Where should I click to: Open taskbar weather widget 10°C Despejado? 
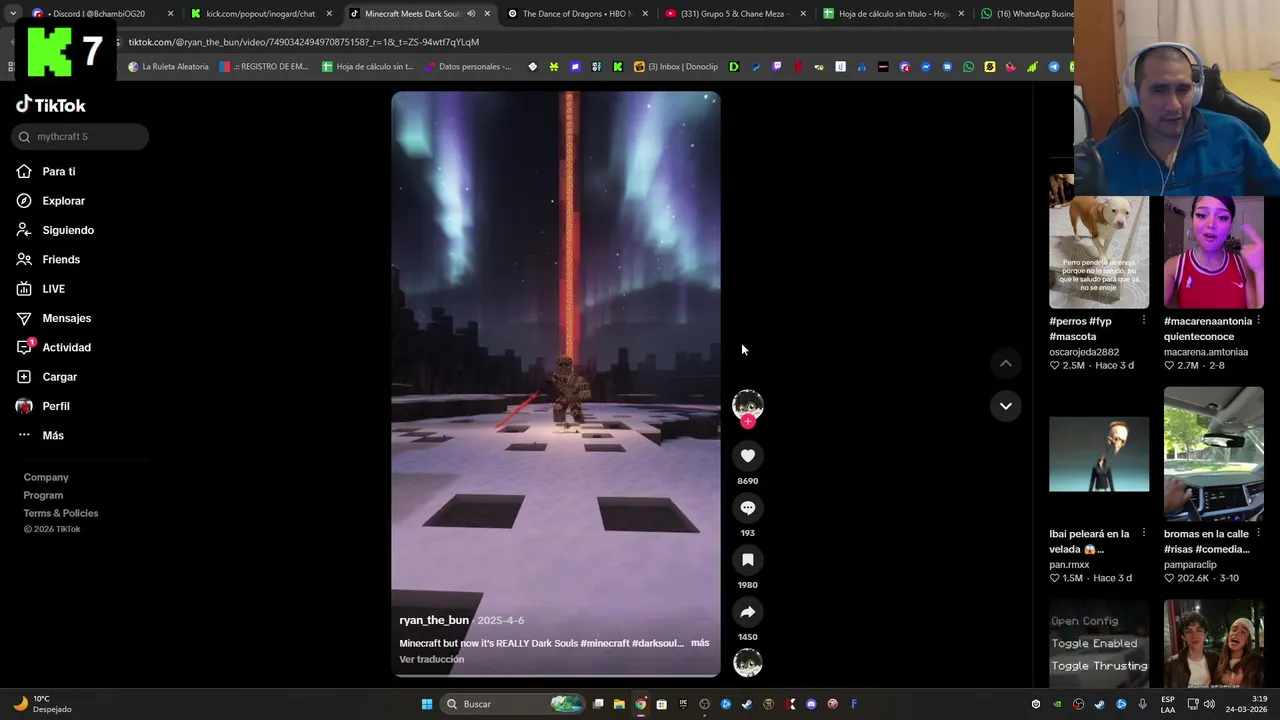pyautogui.click(x=42, y=704)
